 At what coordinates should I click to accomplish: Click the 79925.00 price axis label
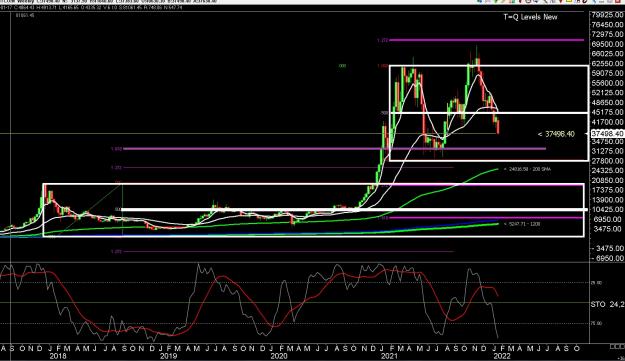tap(607, 15)
